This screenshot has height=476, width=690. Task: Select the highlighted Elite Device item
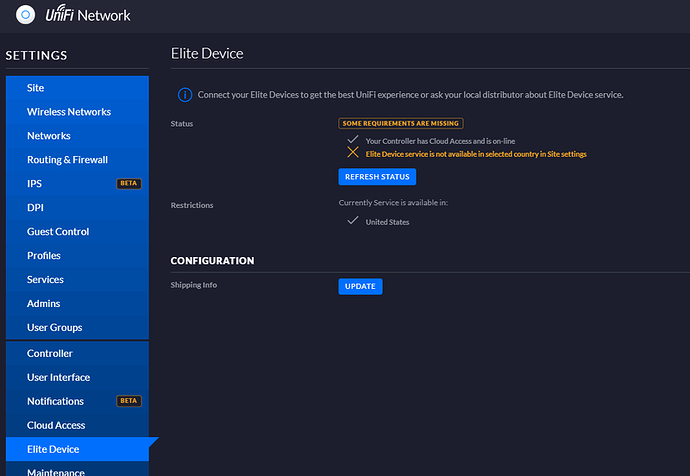[x=77, y=449]
